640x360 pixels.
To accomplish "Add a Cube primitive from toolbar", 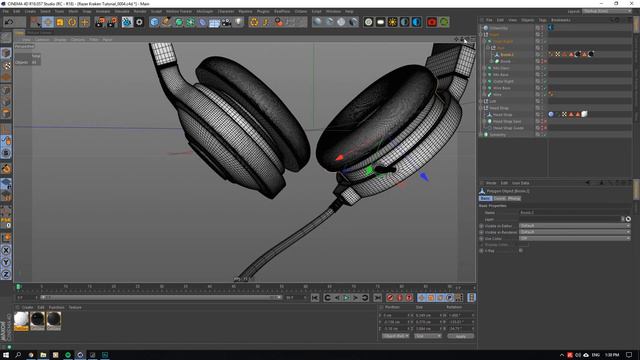I will pyautogui.click(x=154, y=22).
